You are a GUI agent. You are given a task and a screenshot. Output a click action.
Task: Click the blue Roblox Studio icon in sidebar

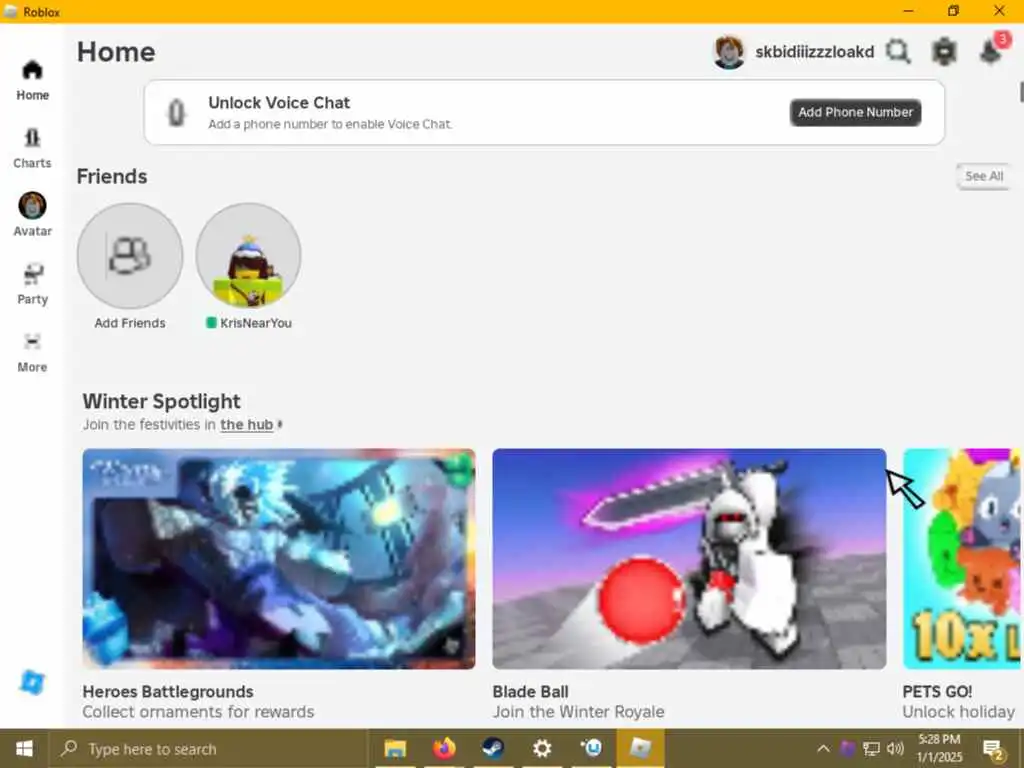coord(32,682)
